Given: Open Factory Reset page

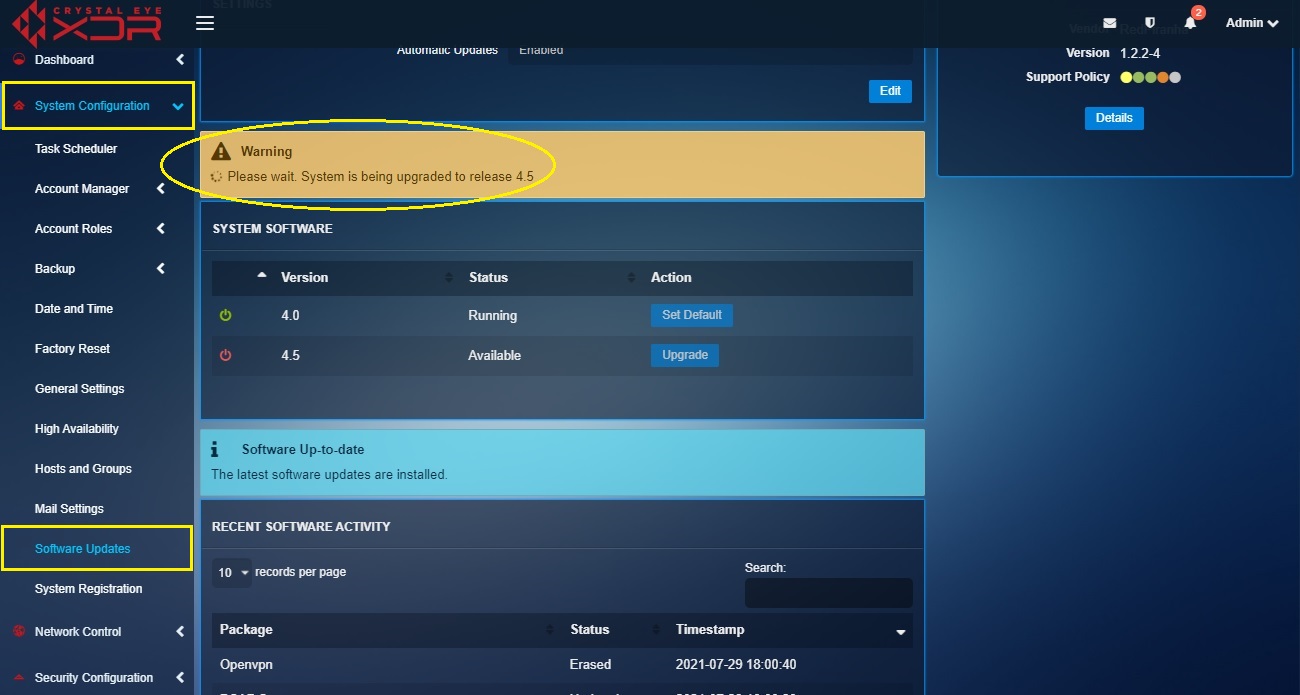Looking at the screenshot, I should pyautogui.click(x=72, y=349).
